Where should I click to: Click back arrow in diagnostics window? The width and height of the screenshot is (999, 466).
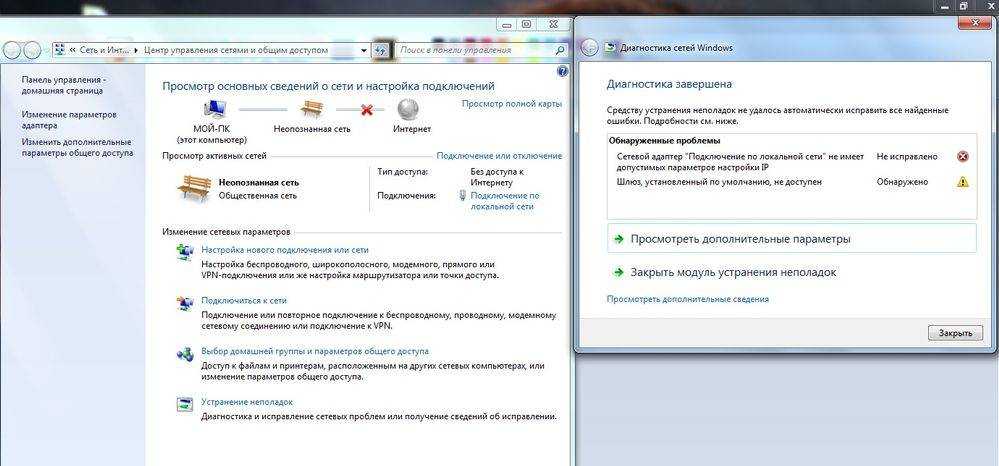(x=589, y=48)
